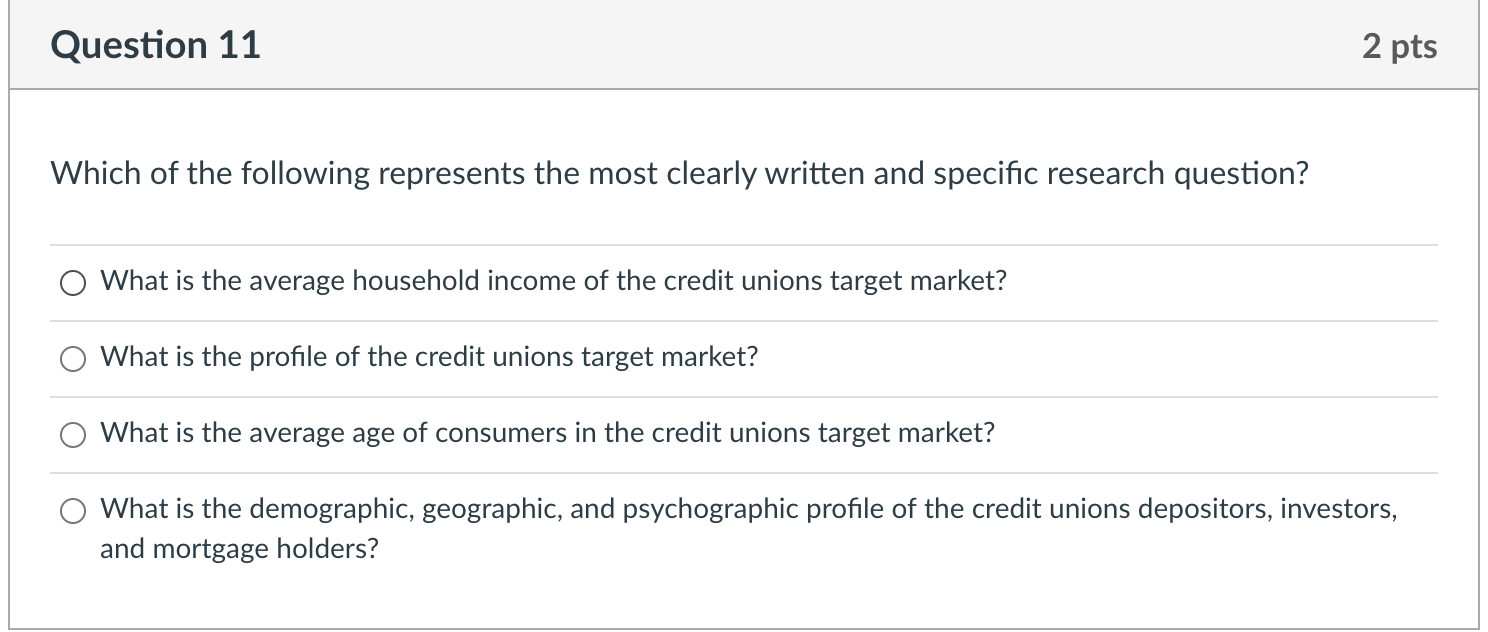Click the second line of the final answer
The image size is (1488, 632).
tap(238, 548)
